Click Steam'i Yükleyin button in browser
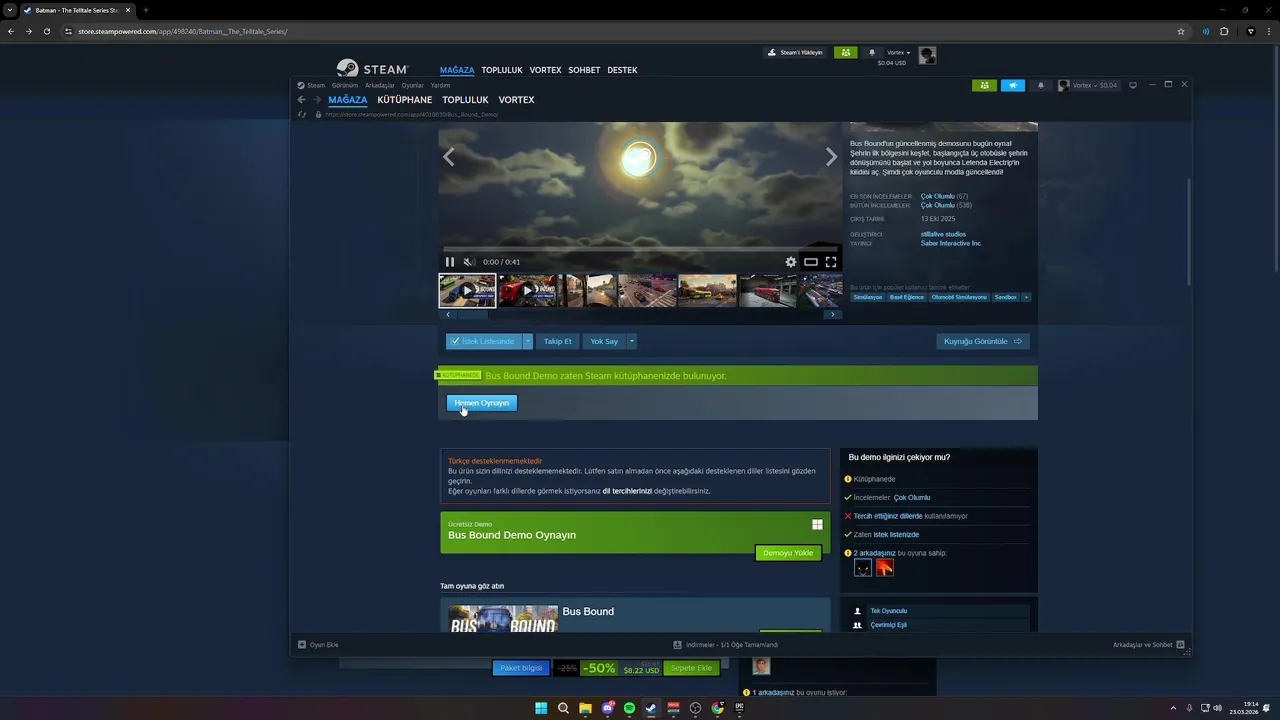 coord(796,52)
